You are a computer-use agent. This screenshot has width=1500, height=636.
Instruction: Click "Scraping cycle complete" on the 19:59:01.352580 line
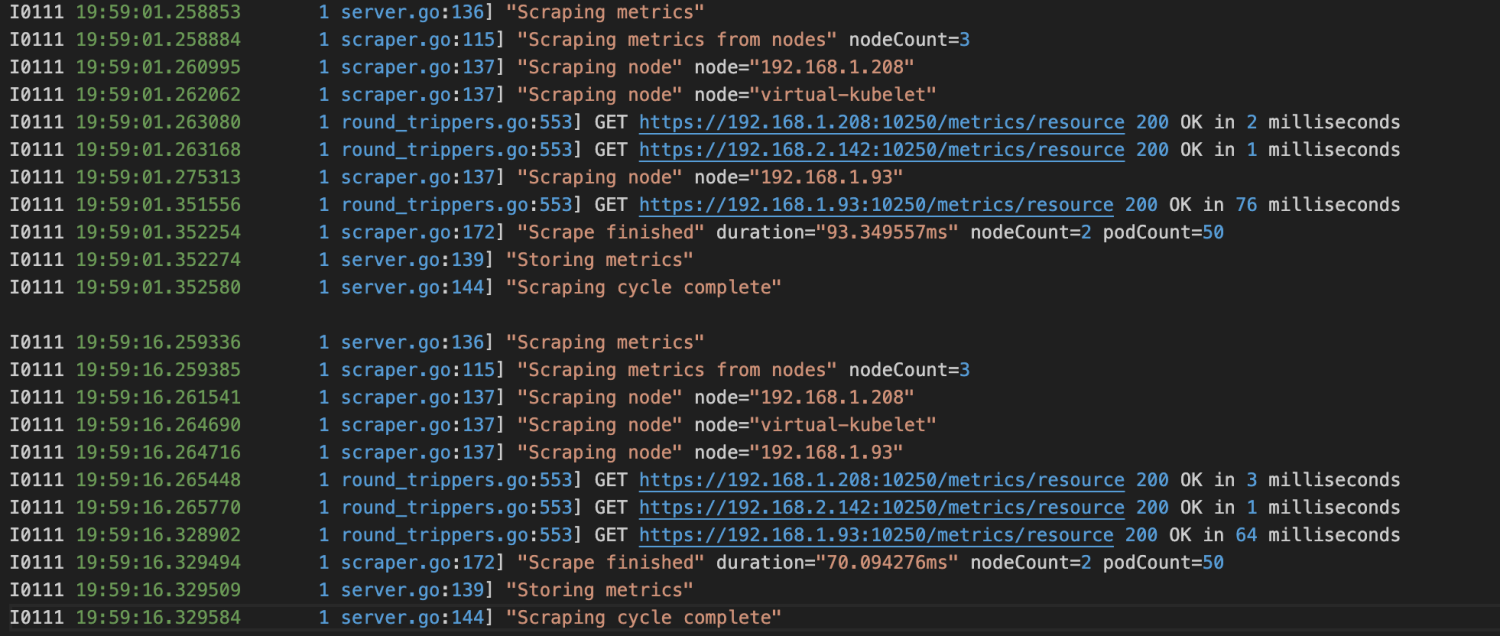pyautogui.click(x=643, y=287)
